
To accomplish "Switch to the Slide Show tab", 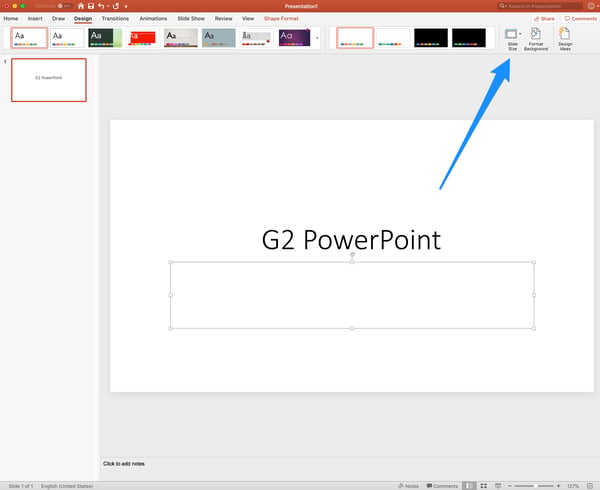I will tap(191, 18).
